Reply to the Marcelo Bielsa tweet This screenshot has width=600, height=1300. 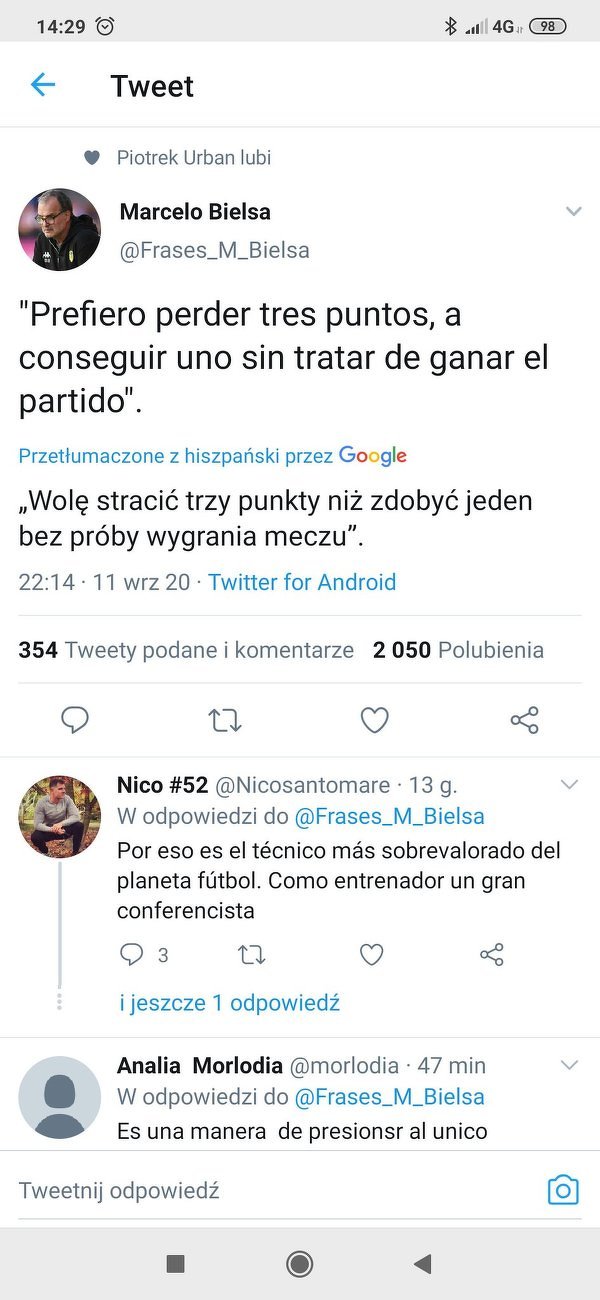tap(75, 720)
